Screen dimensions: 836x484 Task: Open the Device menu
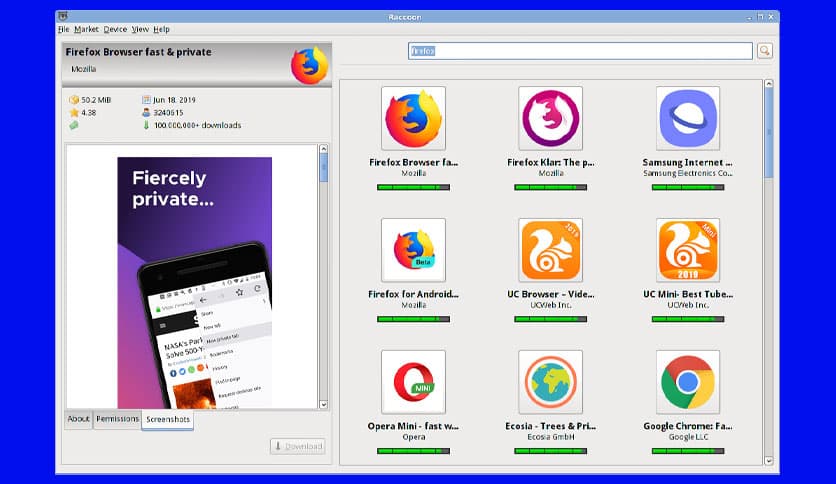[115, 29]
